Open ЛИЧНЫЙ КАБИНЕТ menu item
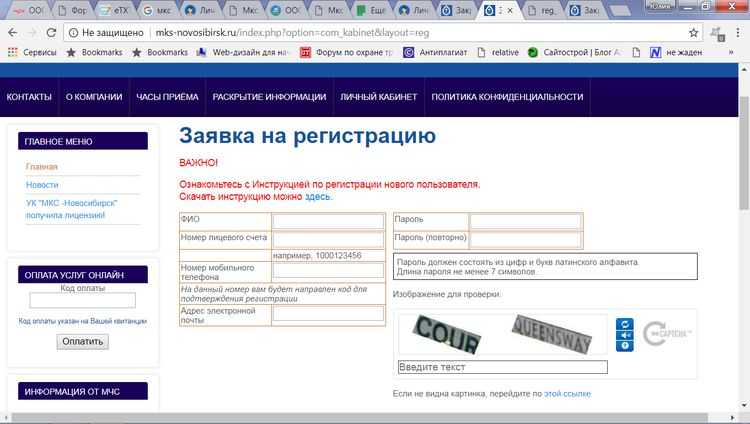 378,97
